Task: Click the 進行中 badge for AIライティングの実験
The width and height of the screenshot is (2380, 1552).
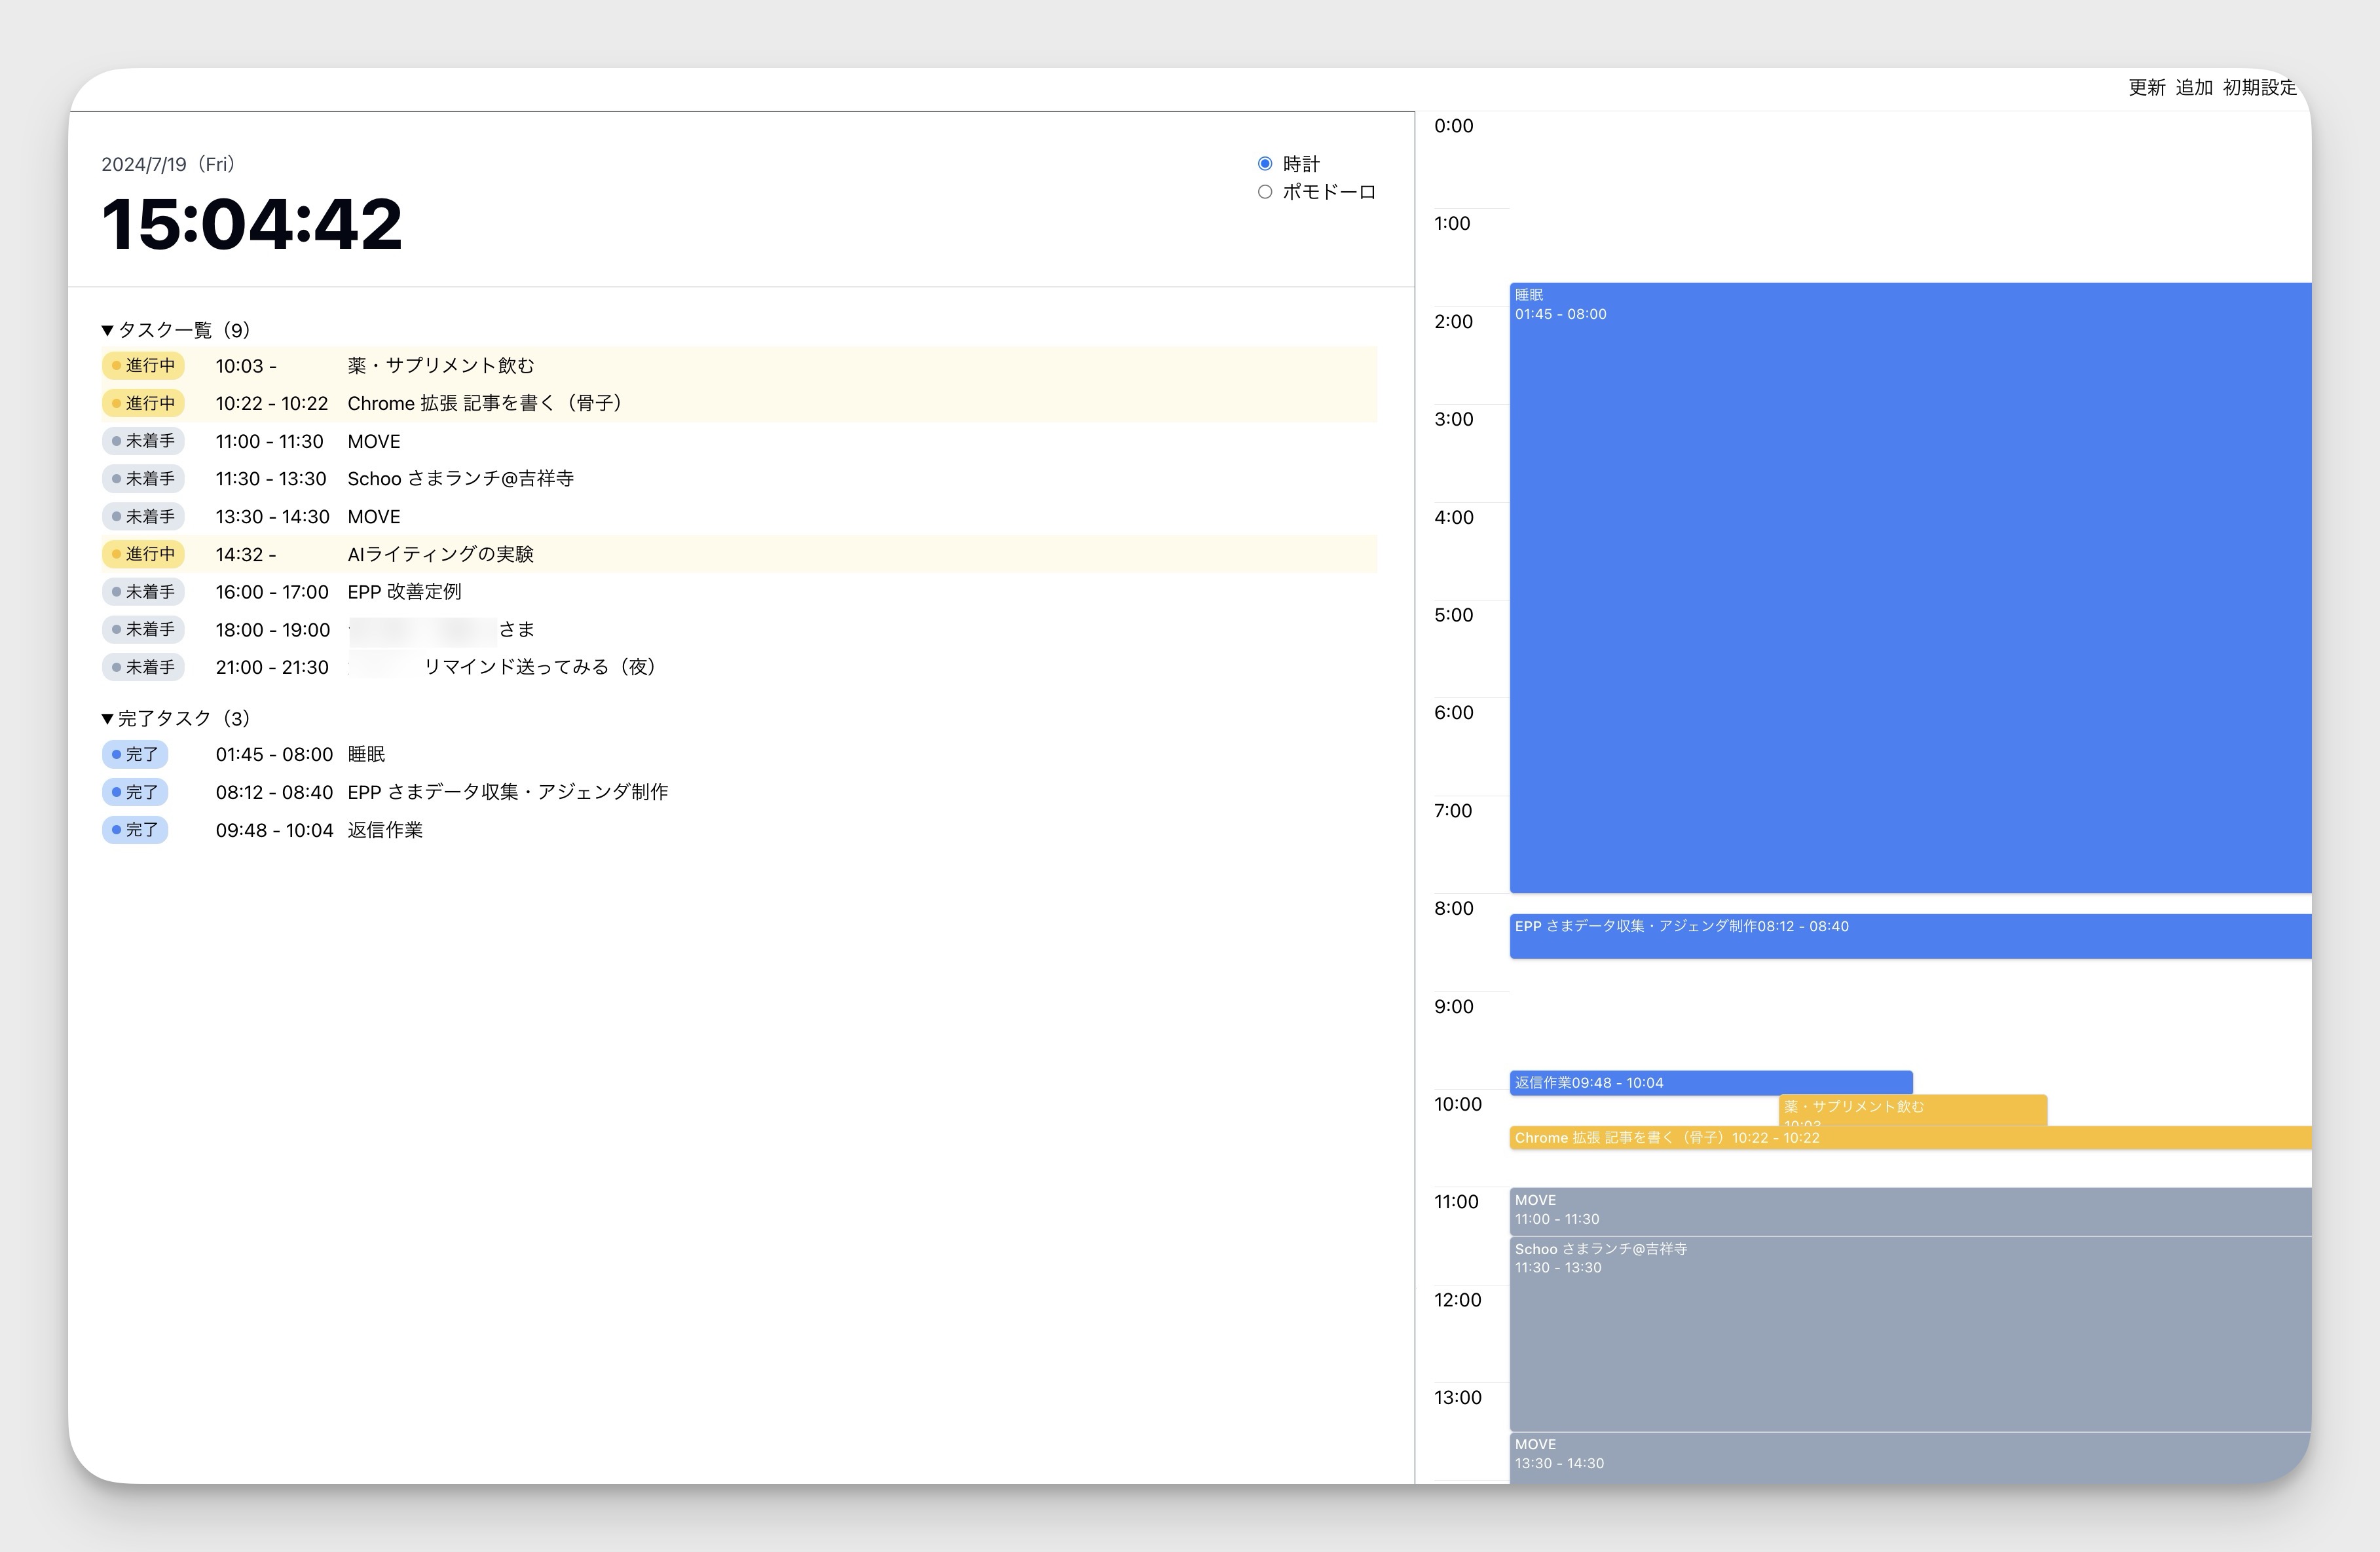Action: click(143, 554)
